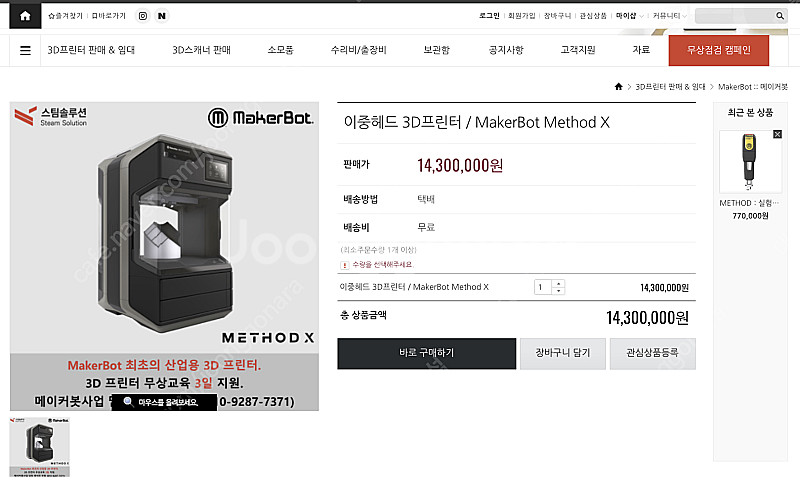Expand the 커뮤니티 dropdown
Screen dimensions: 800x496
(x=669, y=16)
